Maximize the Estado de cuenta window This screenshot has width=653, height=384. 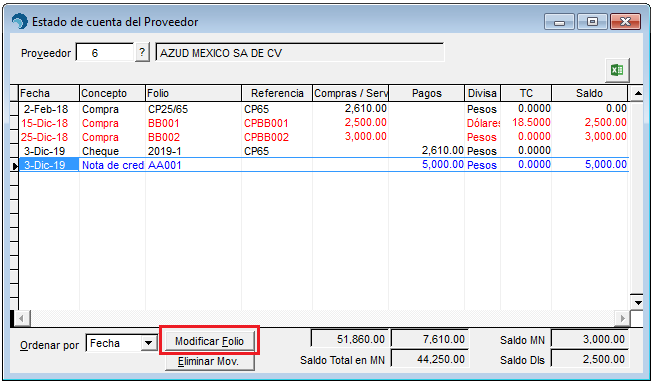pos(592,22)
